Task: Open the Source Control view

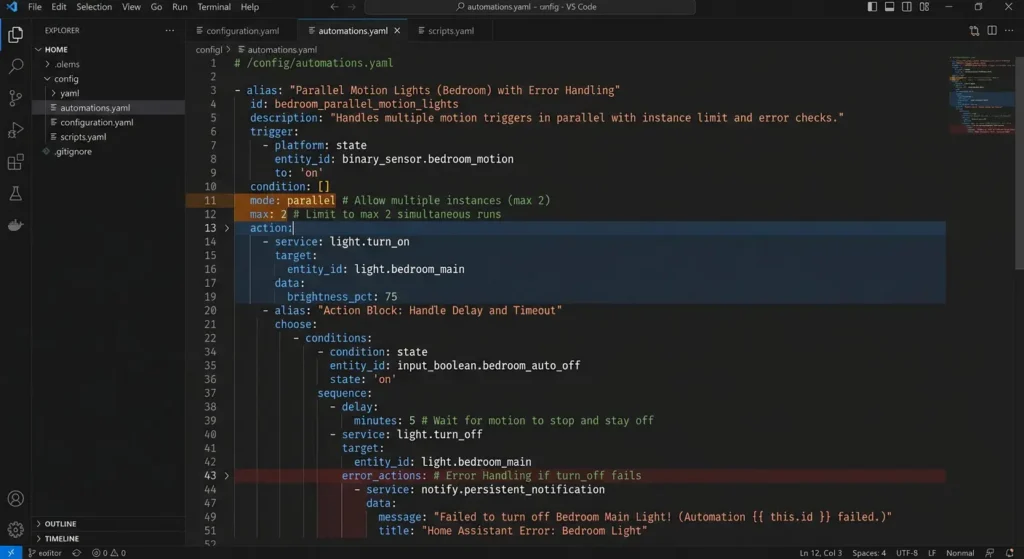Action: click(15, 98)
